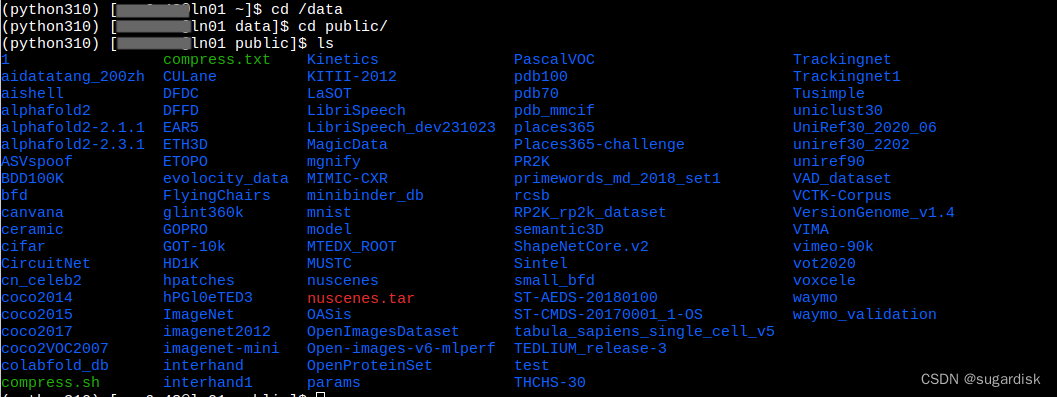This screenshot has height=397, width=1057.
Task: Click the CULane directory entry
Action: coord(189,77)
